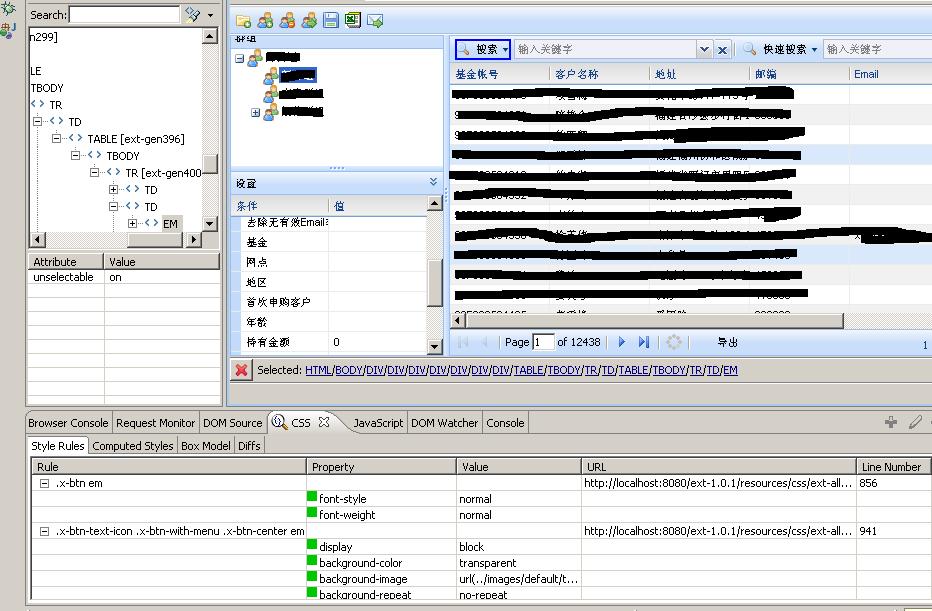The height and width of the screenshot is (611, 932).
Task: Go to next page in grid pager
Action: click(x=621, y=342)
